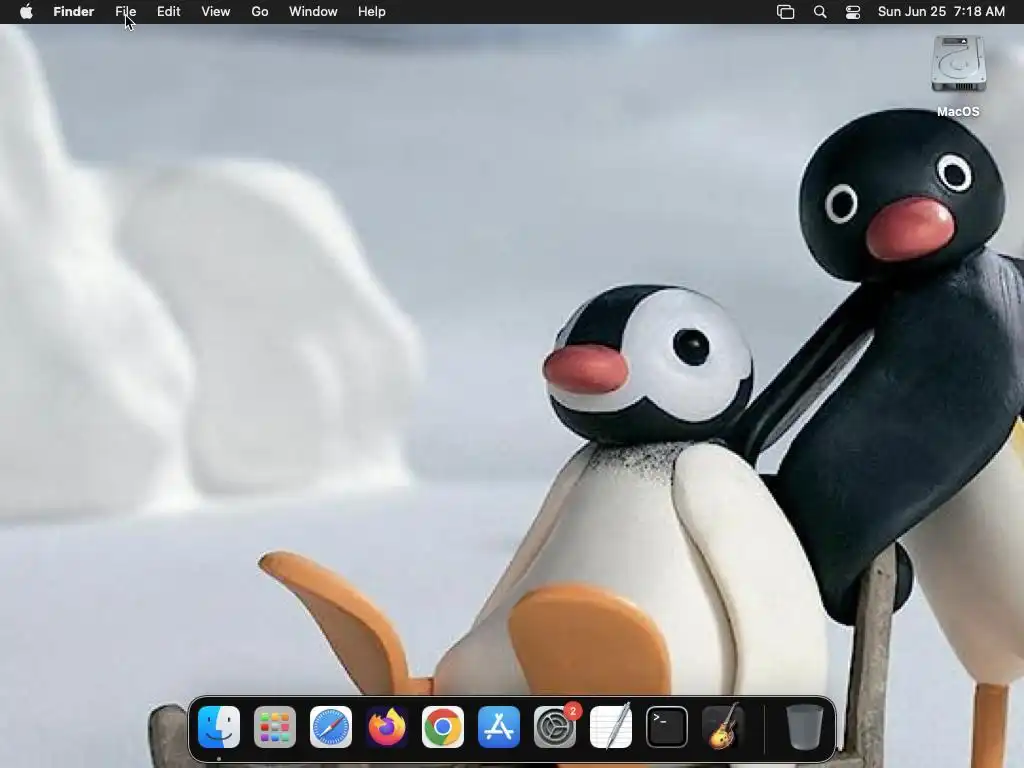Open the Apple menu
The width and height of the screenshot is (1024, 768).
[x=26, y=12]
